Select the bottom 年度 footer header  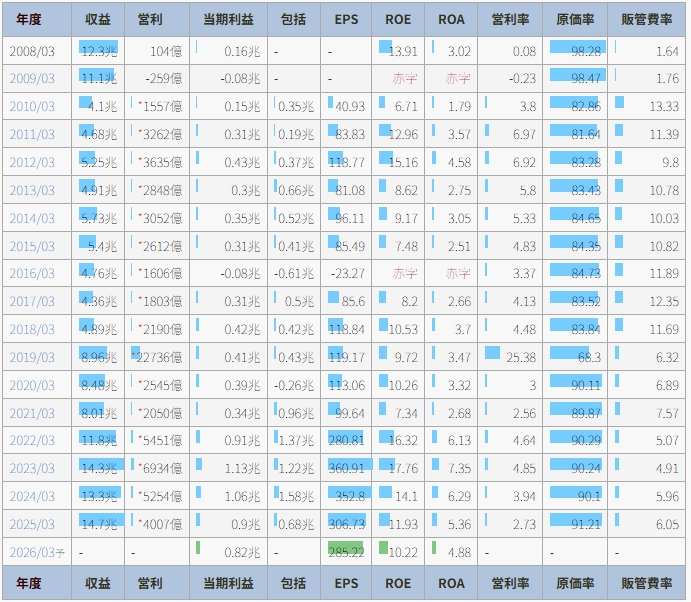(x=29, y=583)
